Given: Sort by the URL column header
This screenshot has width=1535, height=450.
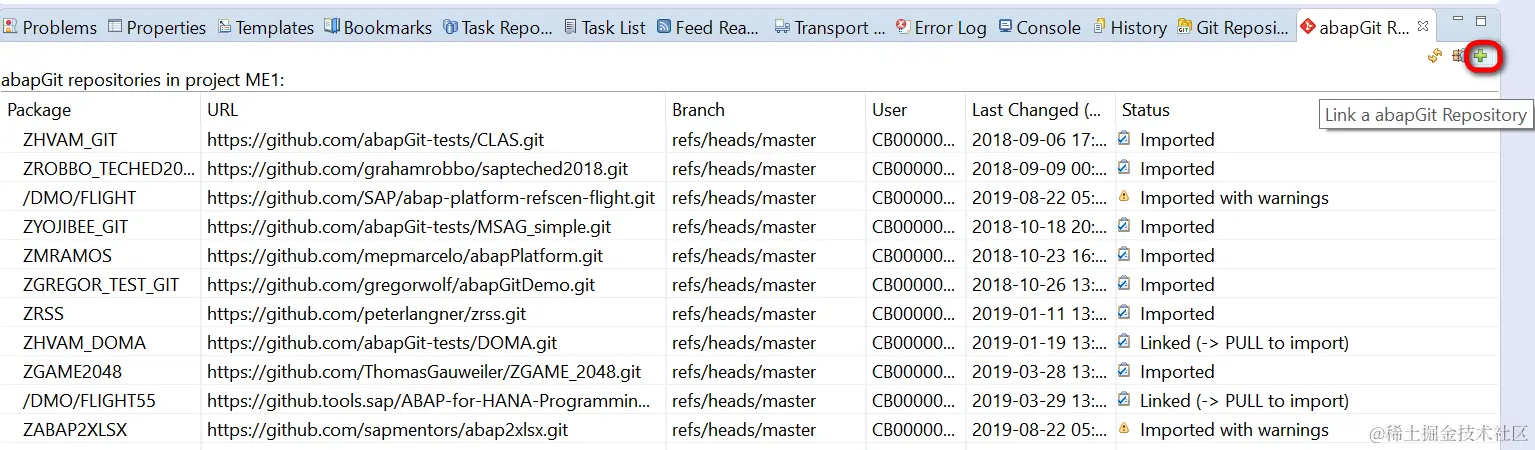Looking at the screenshot, I should pyautogui.click(x=222, y=110).
